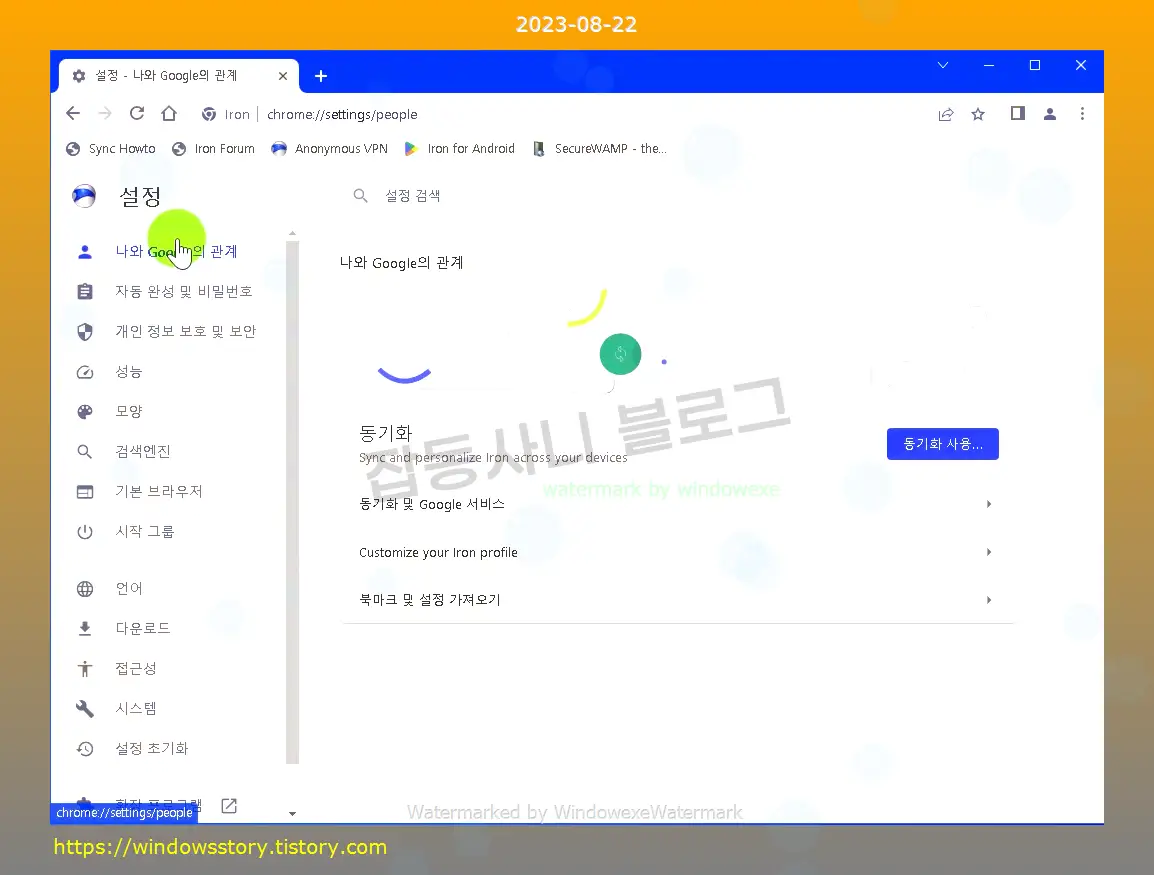1154x875 pixels.
Task: Open the tab search chevron
Action: (x=943, y=65)
